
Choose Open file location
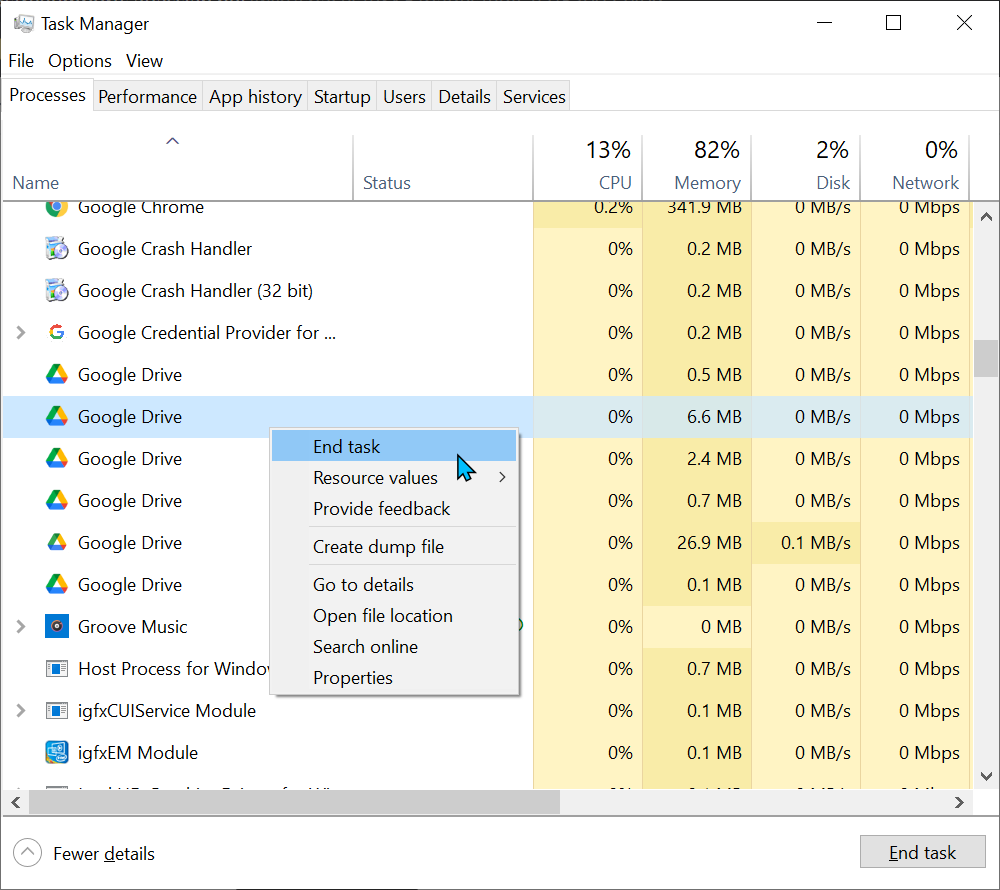[393, 616]
